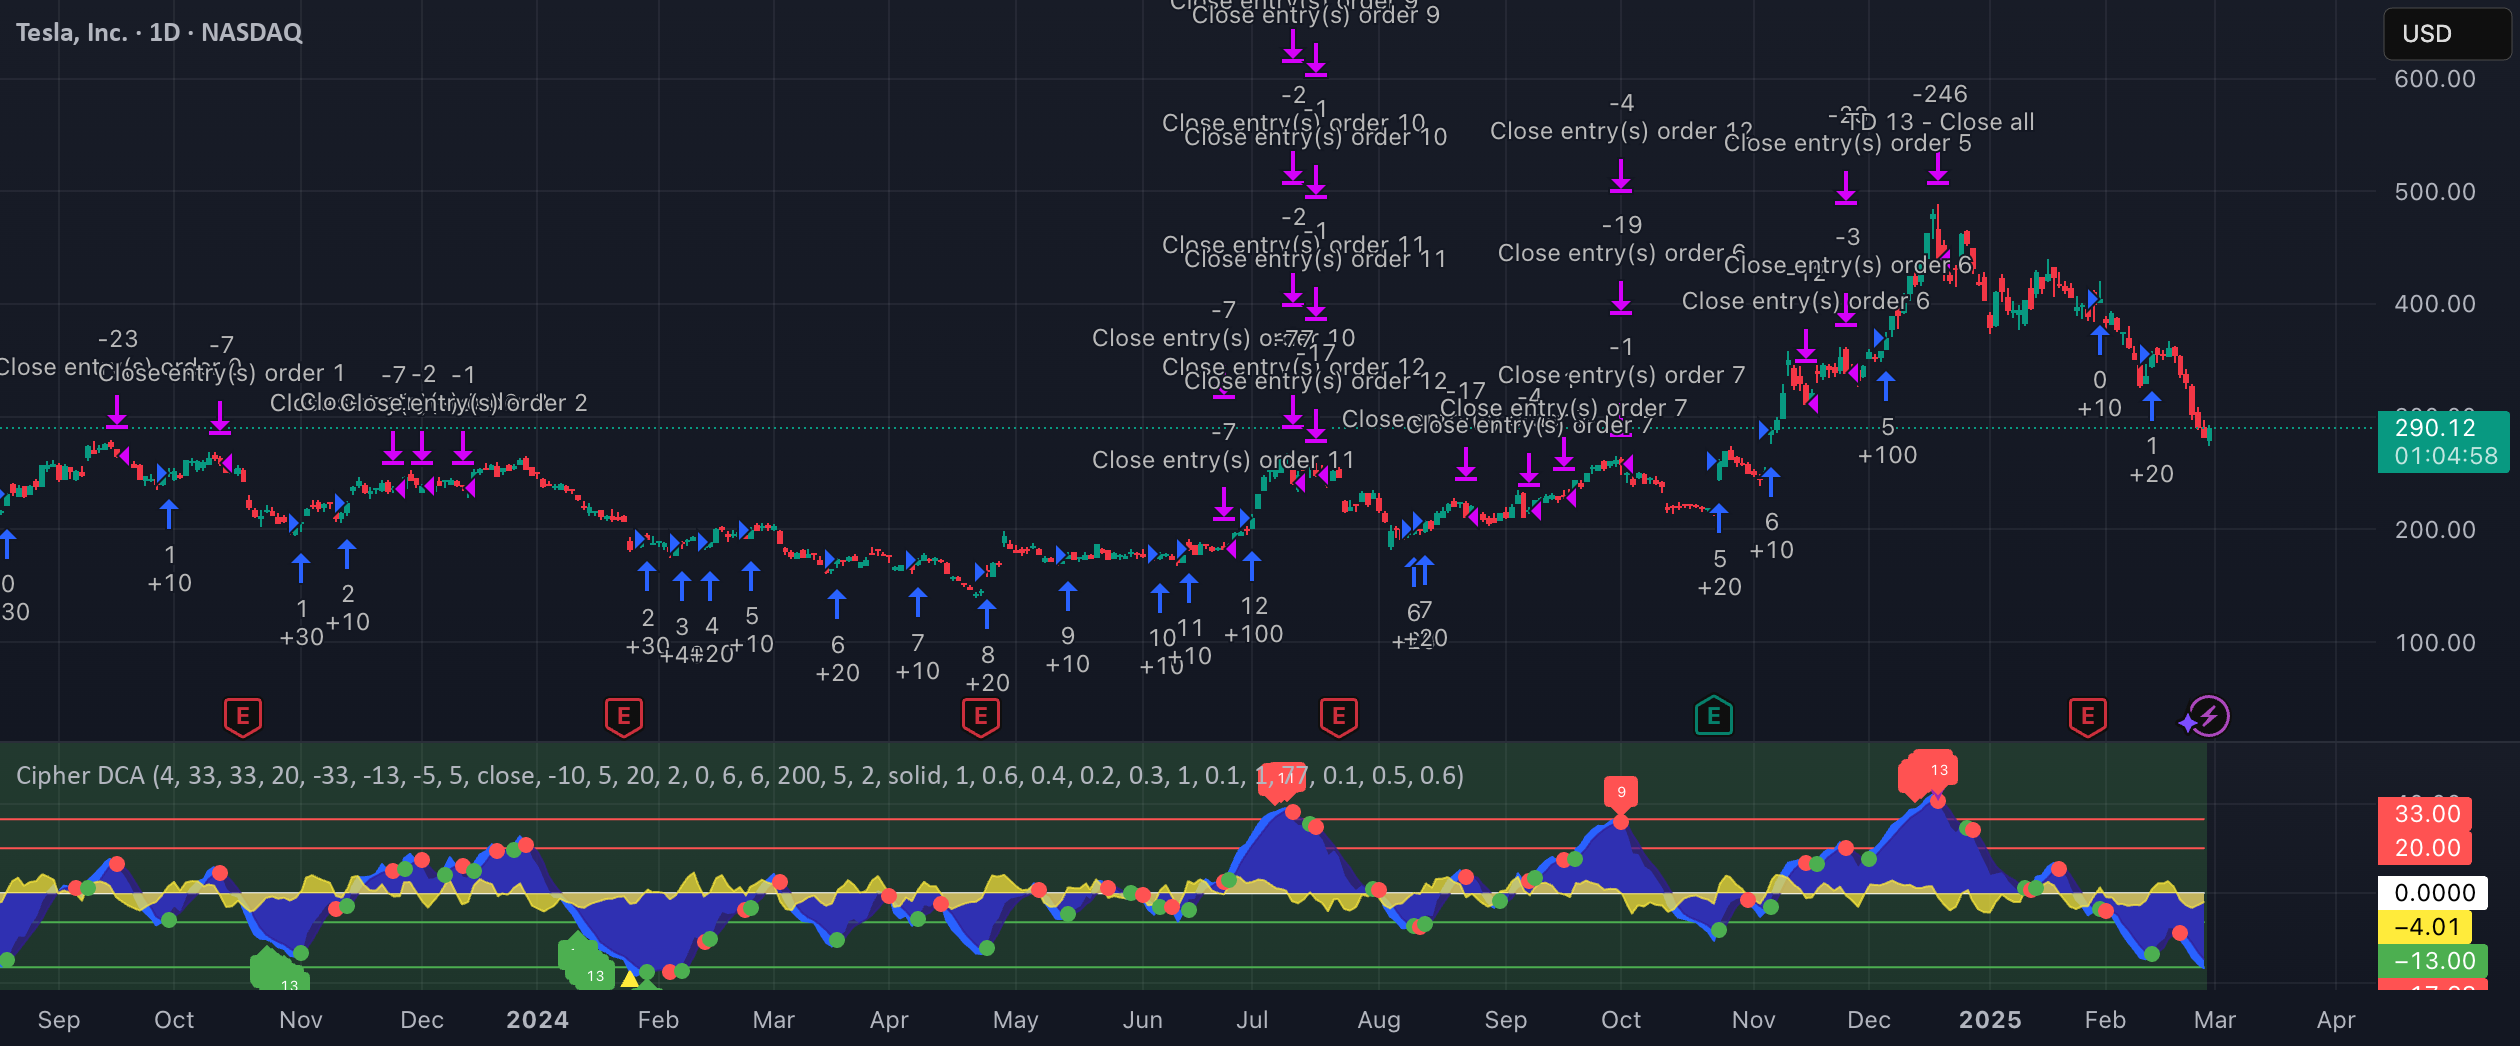
Task: Click the 'TD 13 - Close all' trade label
Action: 1940,122
